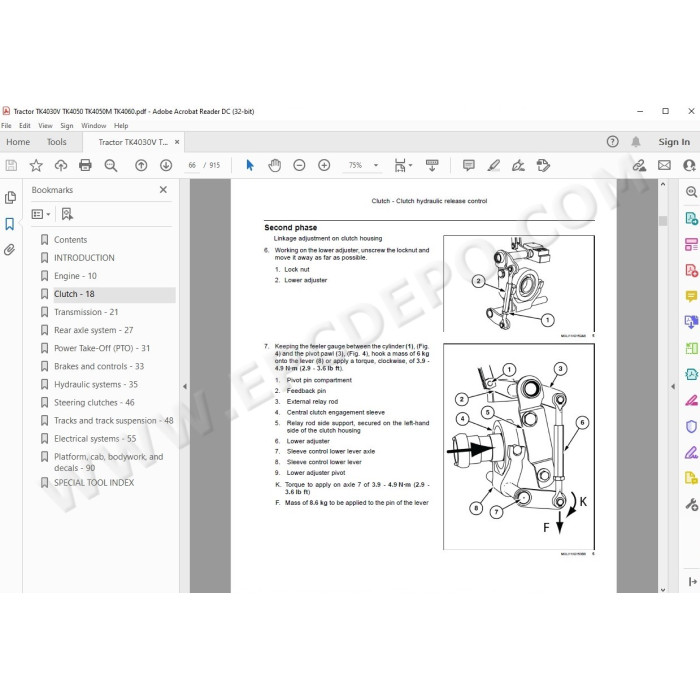The width and height of the screenshot is (700, 700).
Task: Send file by email envelope icon
Action: tap(664, 166)
